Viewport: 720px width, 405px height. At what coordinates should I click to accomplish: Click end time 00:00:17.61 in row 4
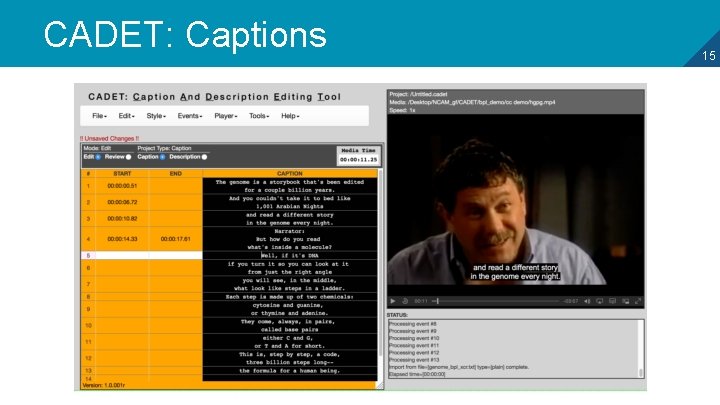click(x=175, y=239)
